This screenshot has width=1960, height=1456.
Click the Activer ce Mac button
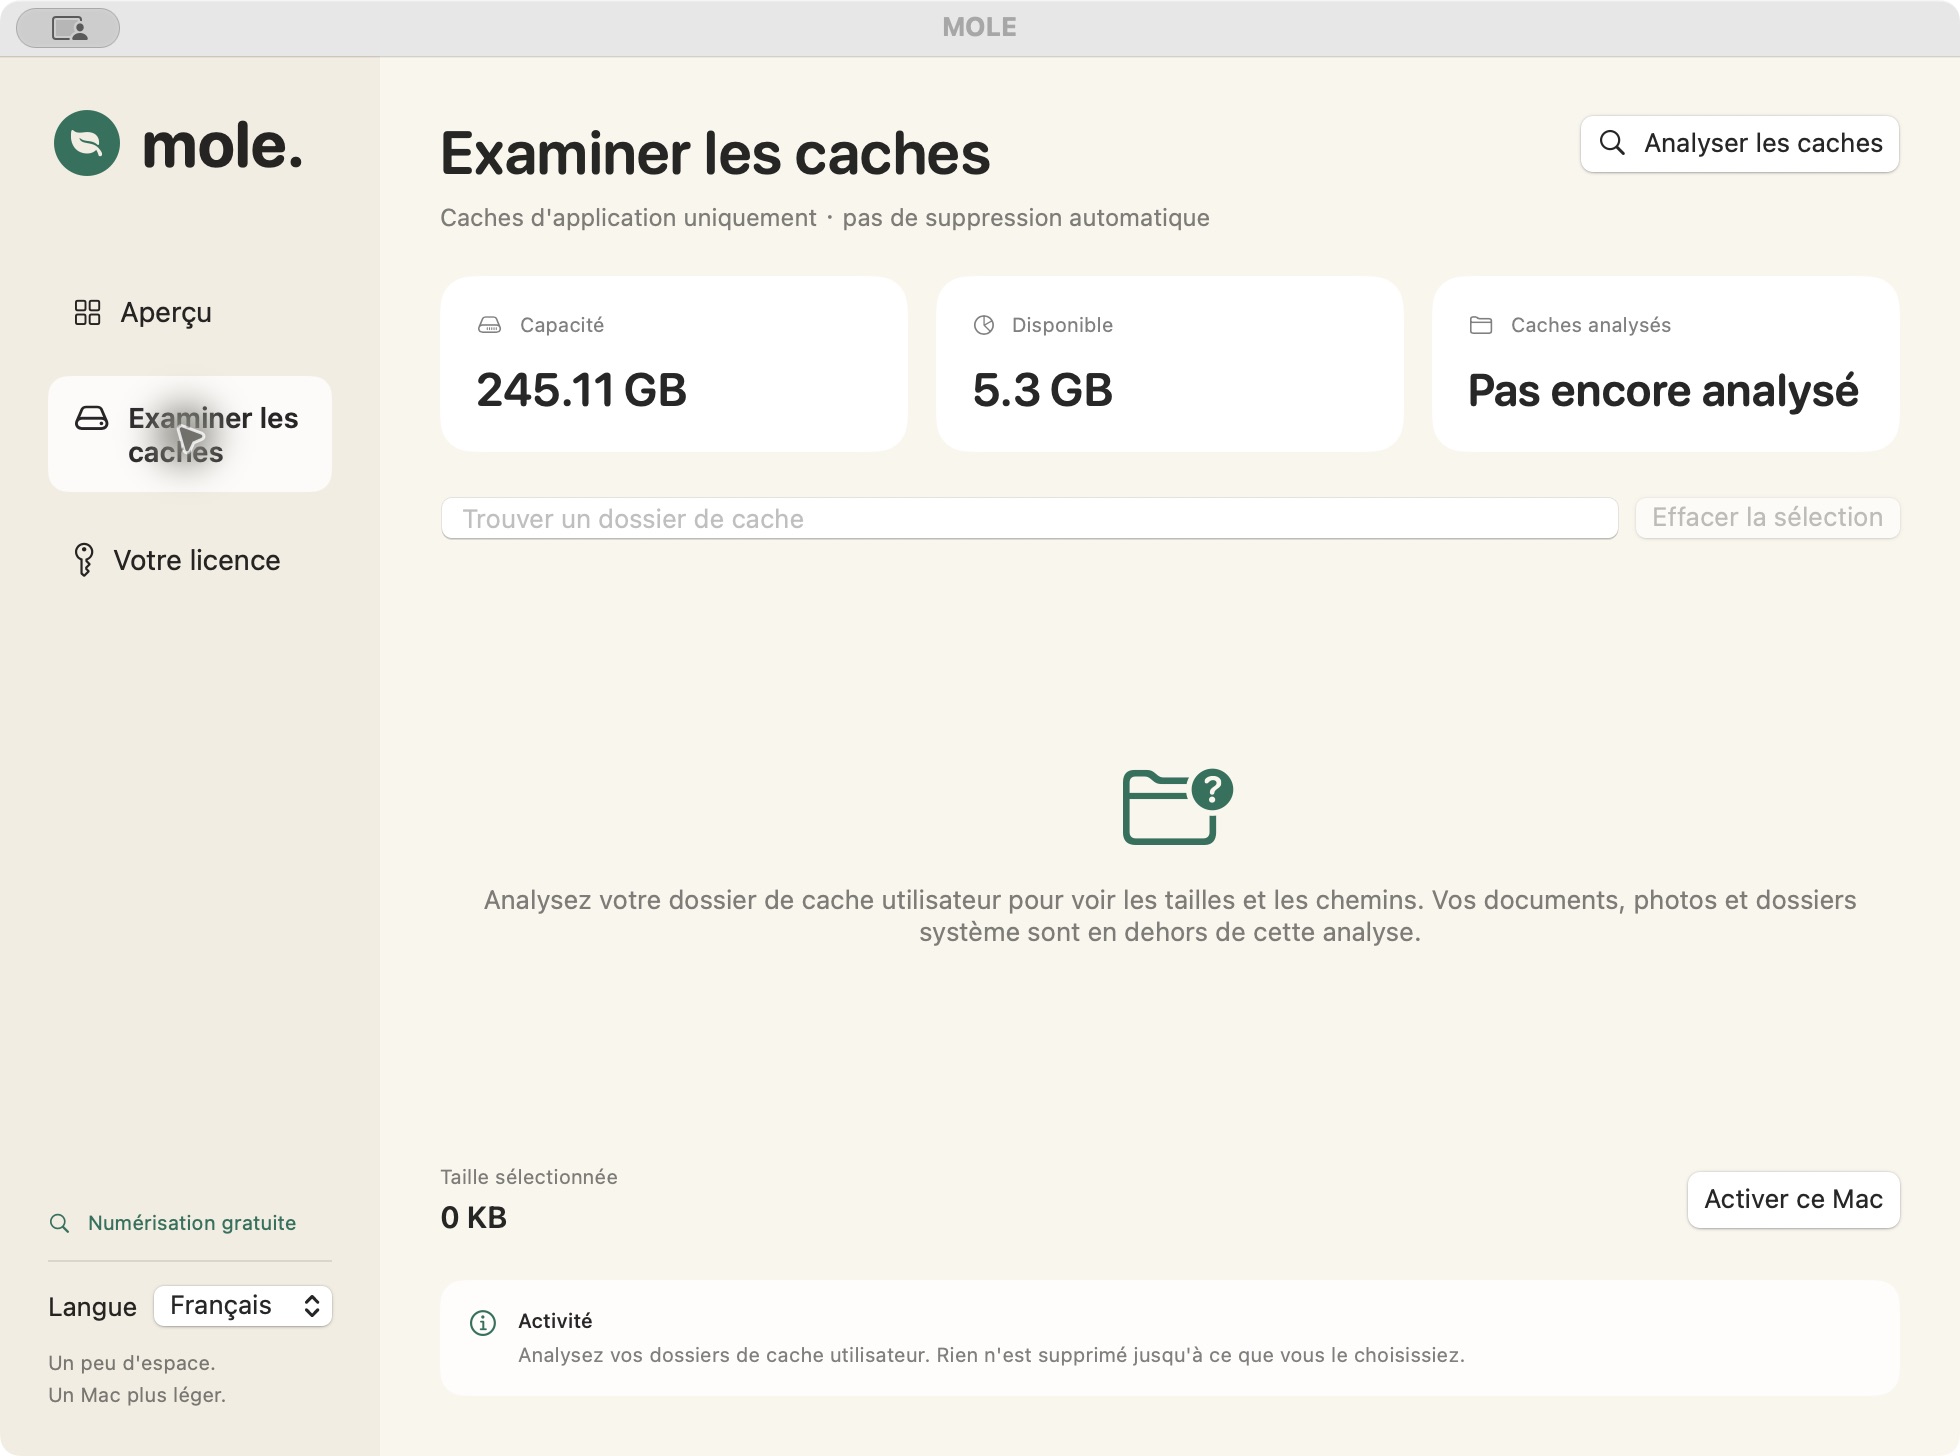tap(1794, 1200)
